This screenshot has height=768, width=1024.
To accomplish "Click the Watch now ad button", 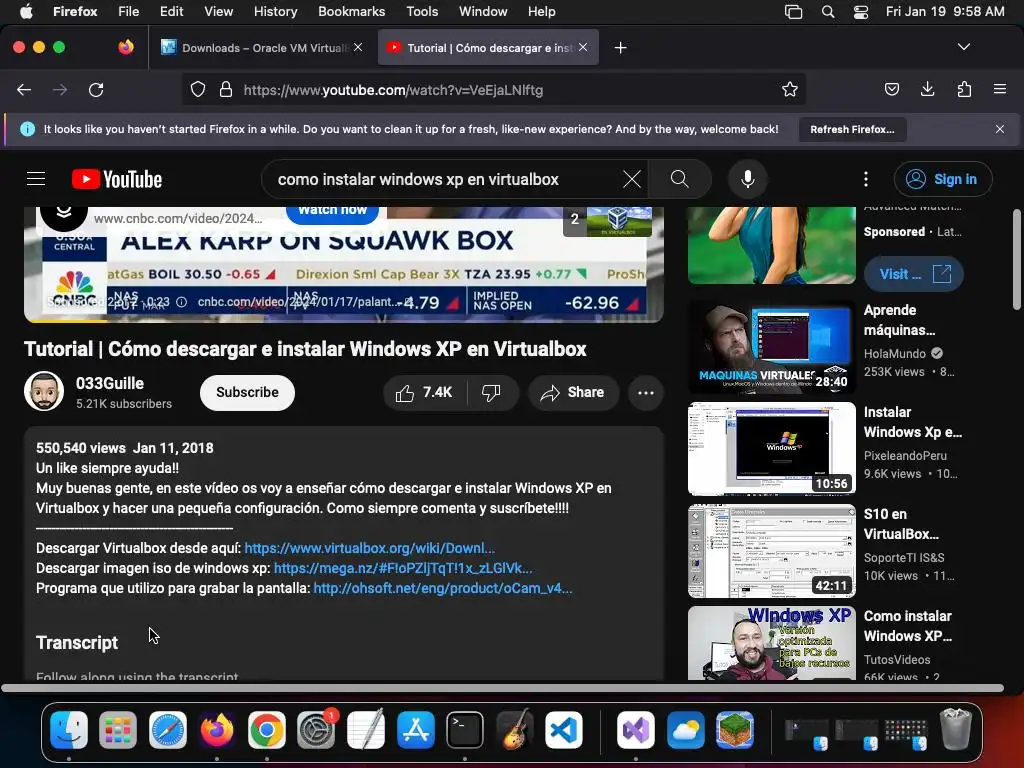I will pos(332,213).
